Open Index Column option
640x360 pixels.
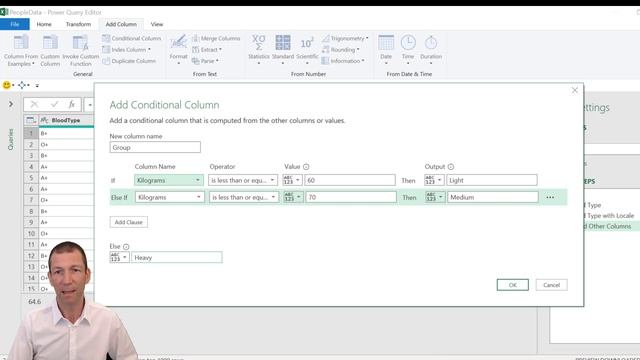[127, 49]
